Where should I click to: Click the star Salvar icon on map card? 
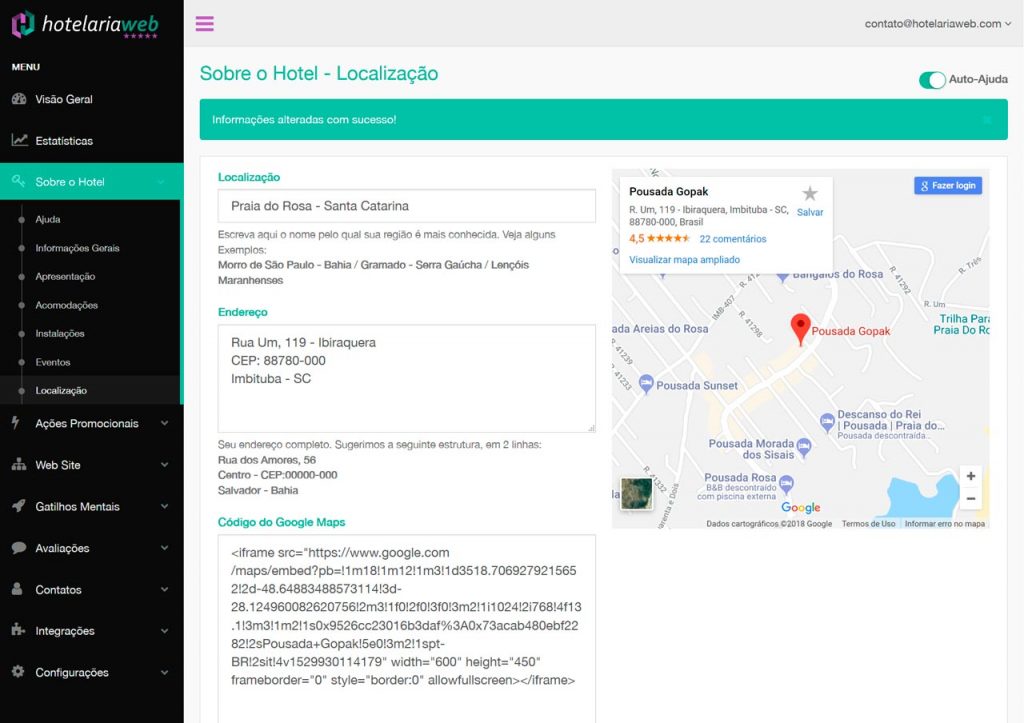(810, 193)
